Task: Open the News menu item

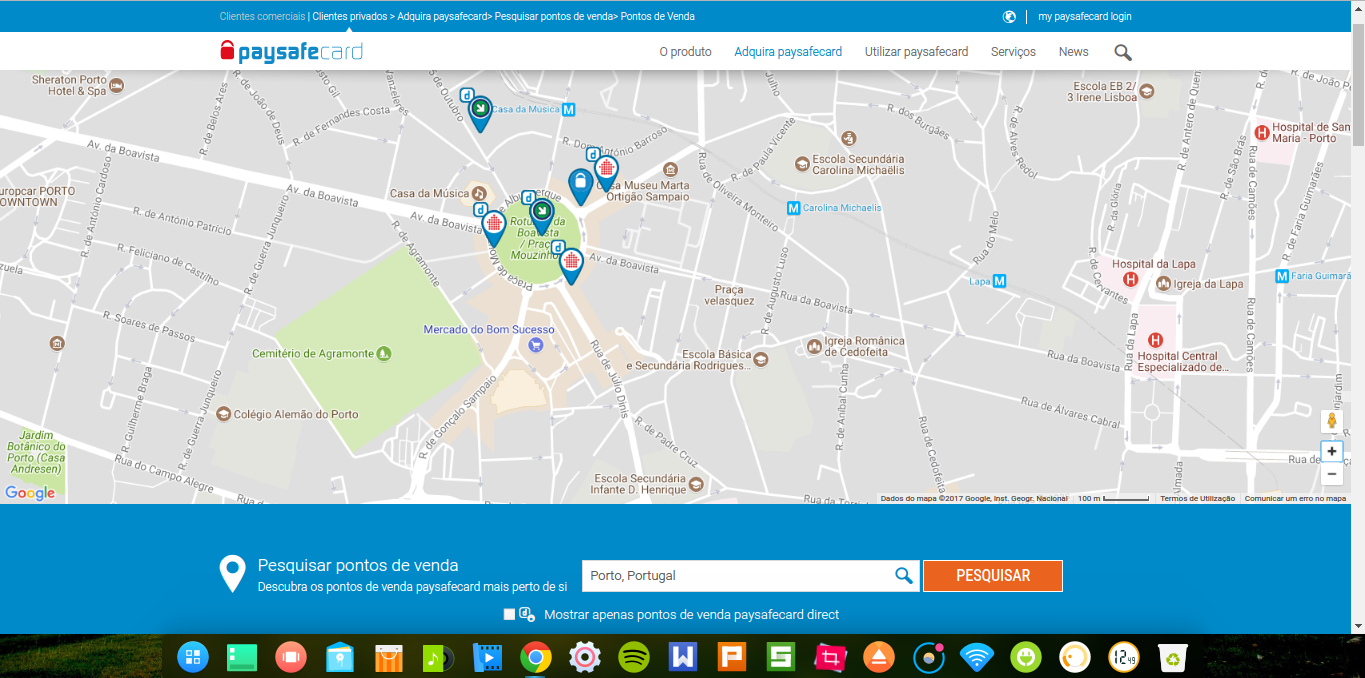Action: [x=1073, y=52]
